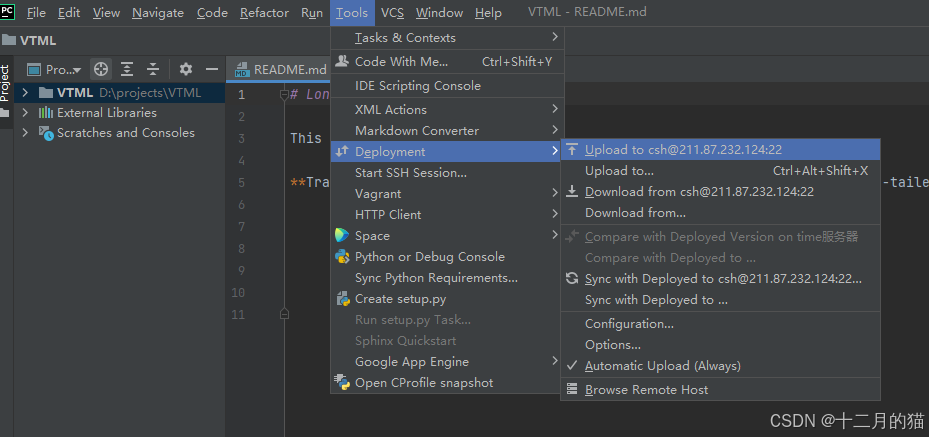This screenshot has height=437, width=929.
Task: Click the Space logo icon
Action: pos(342,236)
